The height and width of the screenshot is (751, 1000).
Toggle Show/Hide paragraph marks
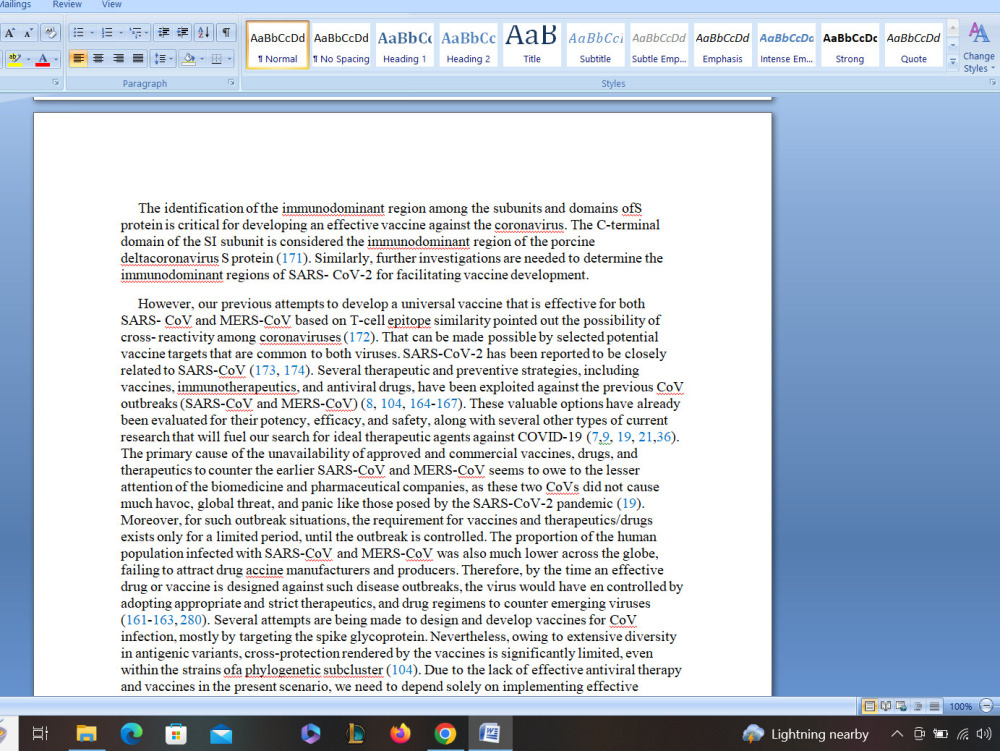coord(226,33)
